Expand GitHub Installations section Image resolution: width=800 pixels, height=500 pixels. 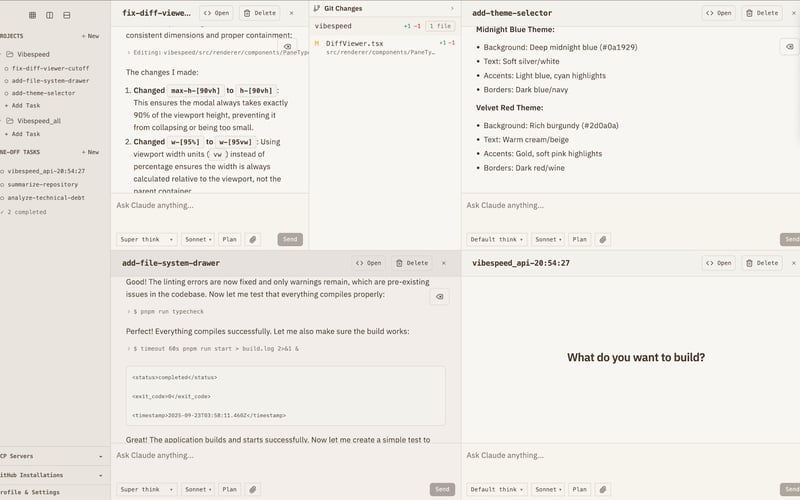(54, 475)
